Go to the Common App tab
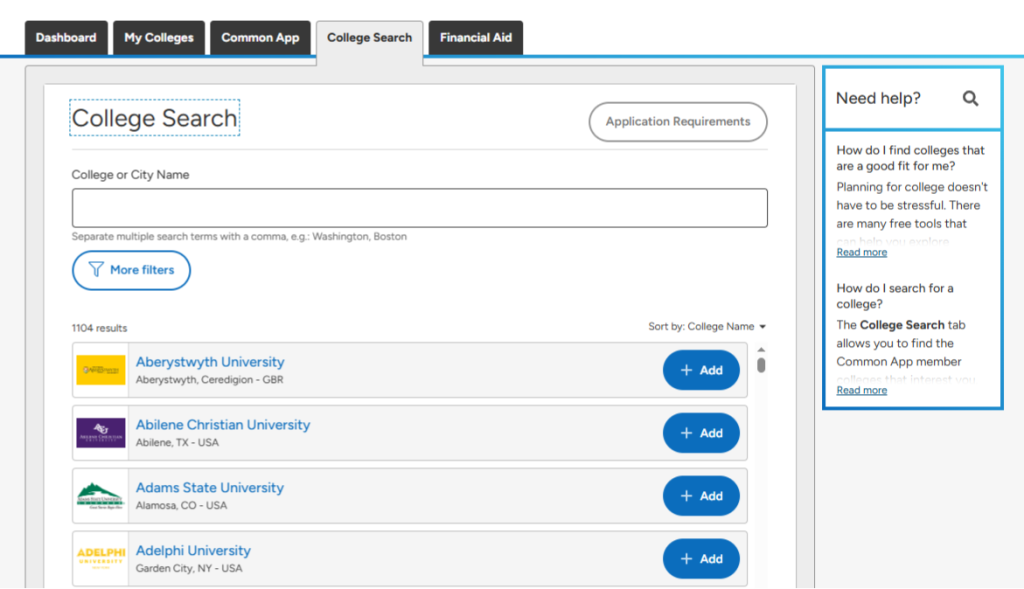Image resolution: width=1024 pixels, height=589 pixels. (260, 38)
